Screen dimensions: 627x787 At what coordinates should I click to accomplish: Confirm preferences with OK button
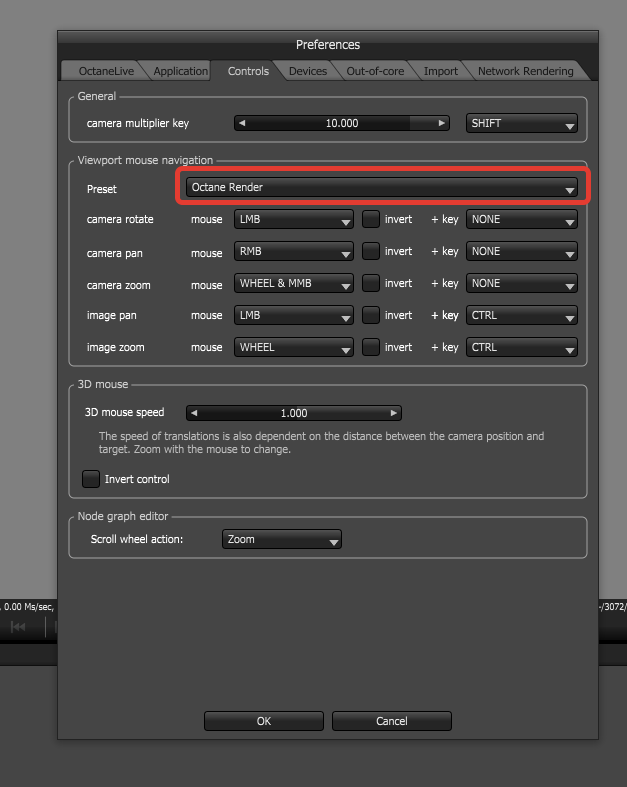(x=264, y=721)
